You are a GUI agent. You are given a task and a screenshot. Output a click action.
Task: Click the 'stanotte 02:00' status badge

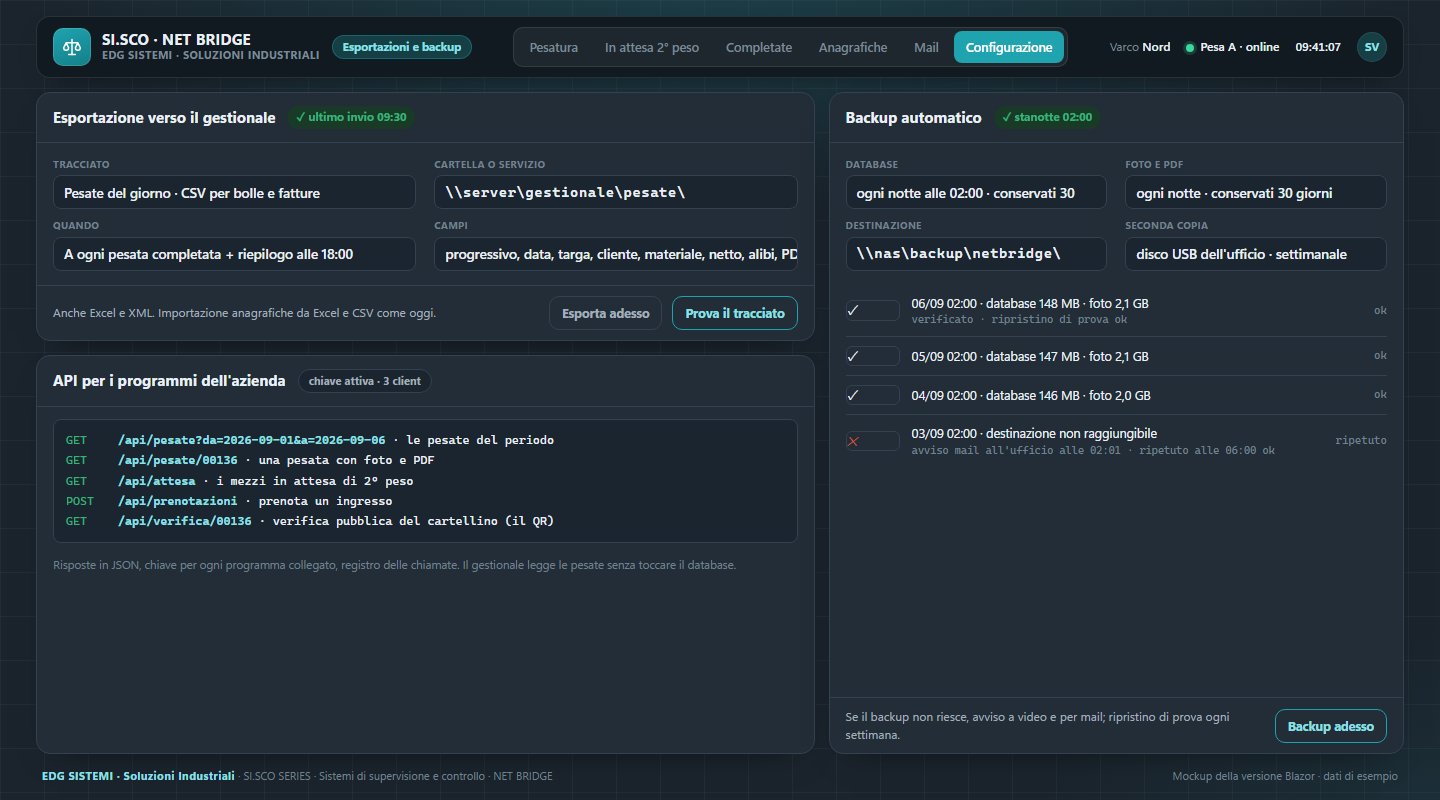[x=1048, y=117]
